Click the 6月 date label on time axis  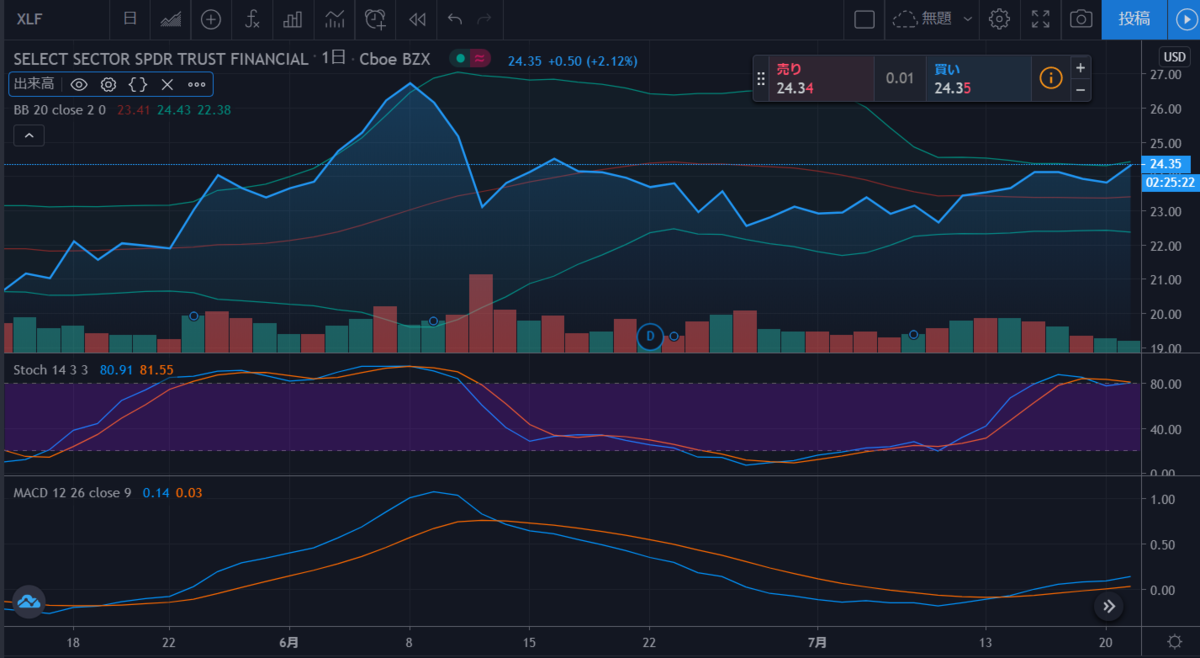(288, 641)
